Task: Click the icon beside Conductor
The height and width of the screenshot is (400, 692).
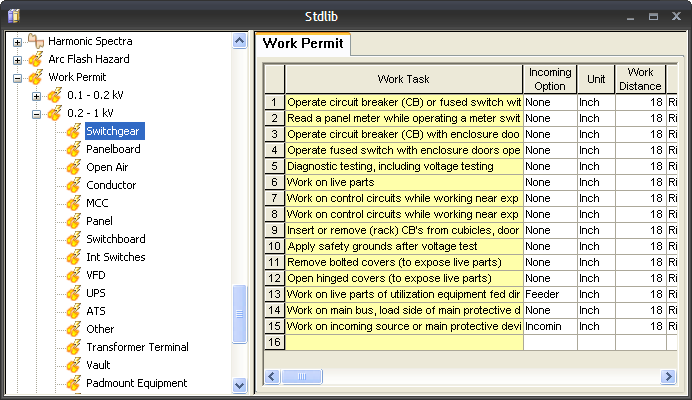Action: (74, 185)
